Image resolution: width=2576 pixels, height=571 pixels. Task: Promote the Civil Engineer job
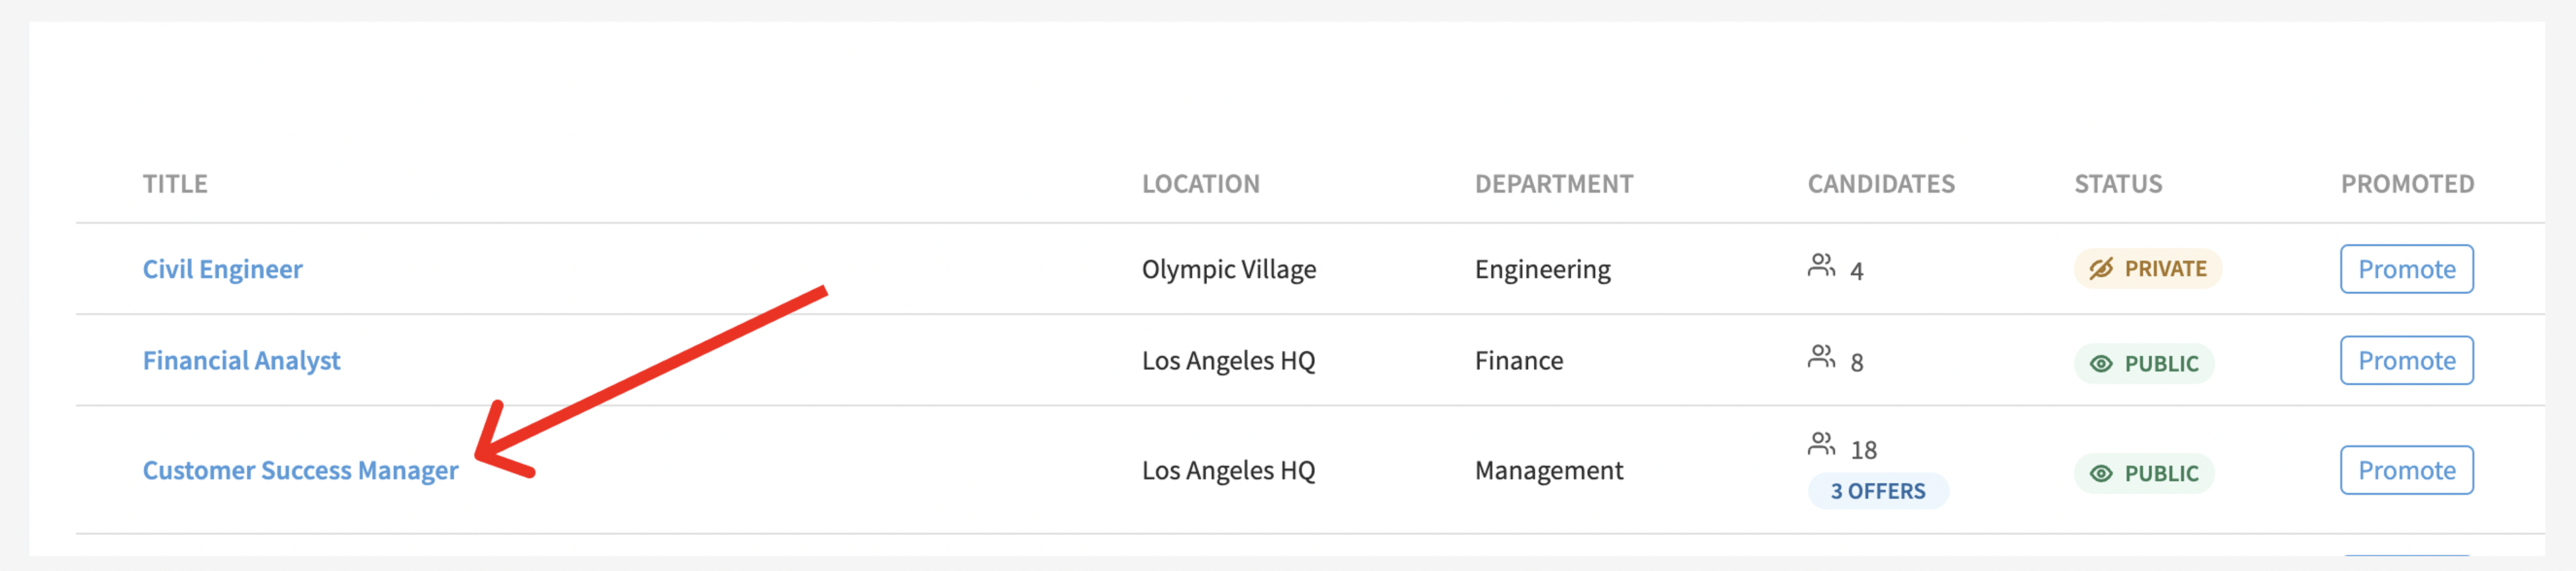coord(2406,269)
